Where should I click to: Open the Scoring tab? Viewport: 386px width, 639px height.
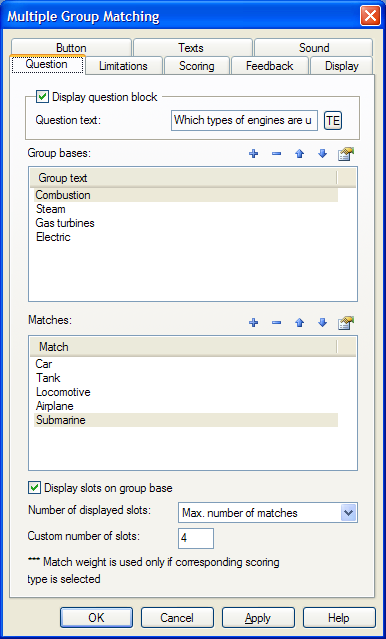pos(196,66)
